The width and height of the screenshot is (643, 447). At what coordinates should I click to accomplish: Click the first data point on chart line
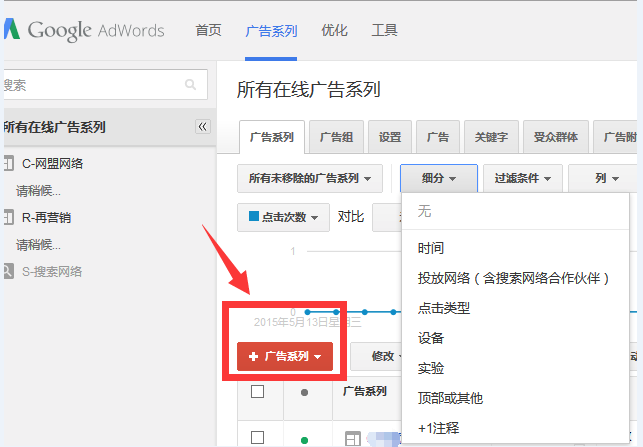[x=308, y=312]
